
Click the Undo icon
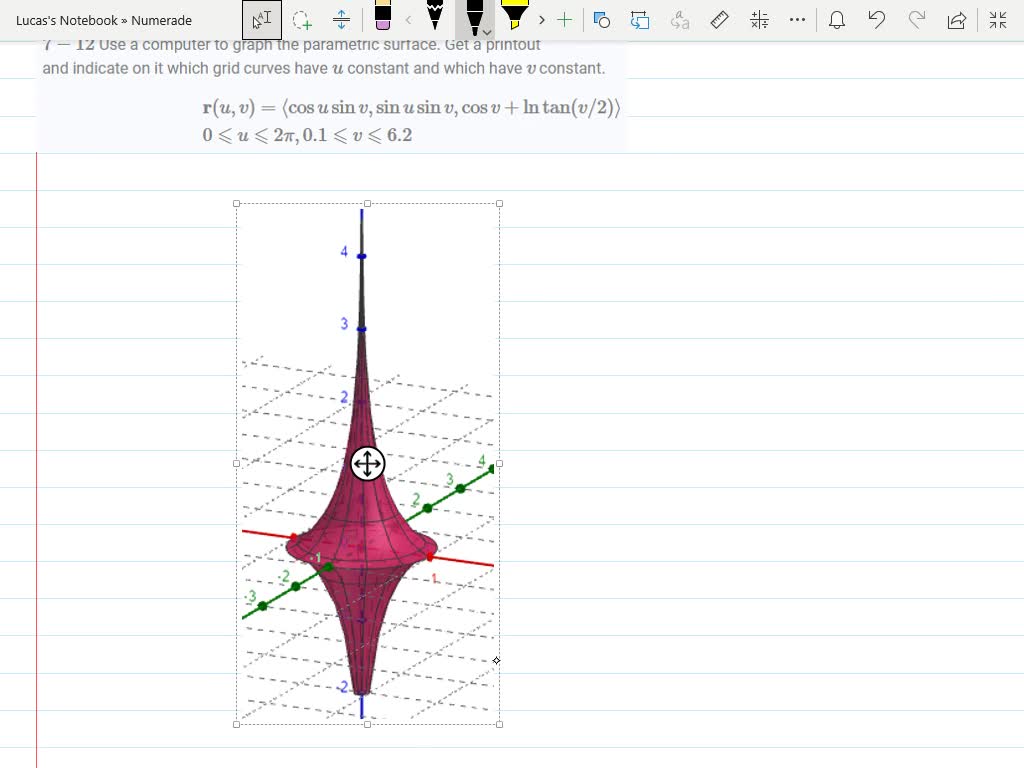point(877,19)
